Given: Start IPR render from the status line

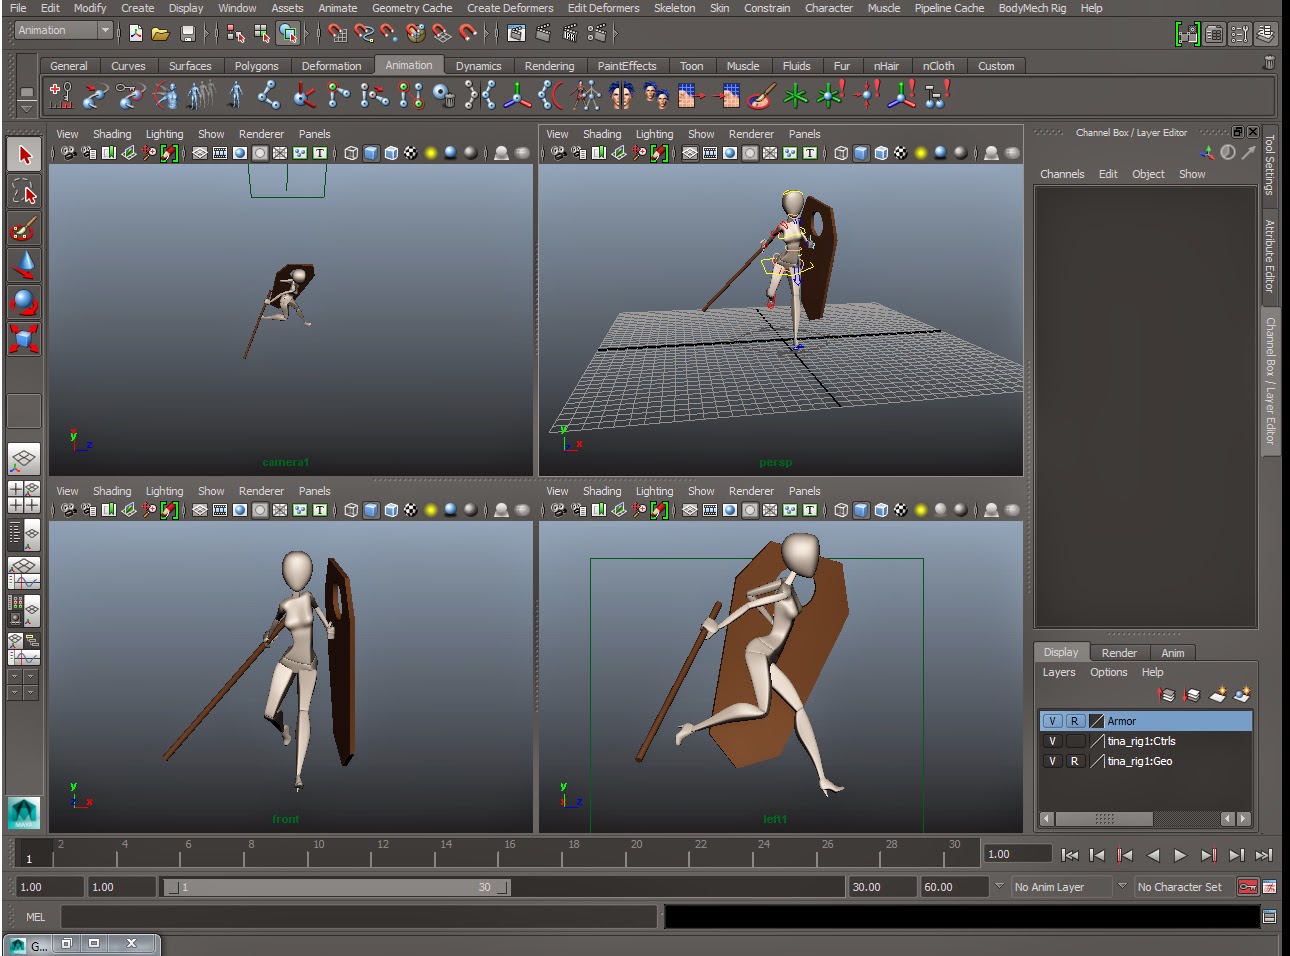Looking at the screenshot, I should point(569,33).
